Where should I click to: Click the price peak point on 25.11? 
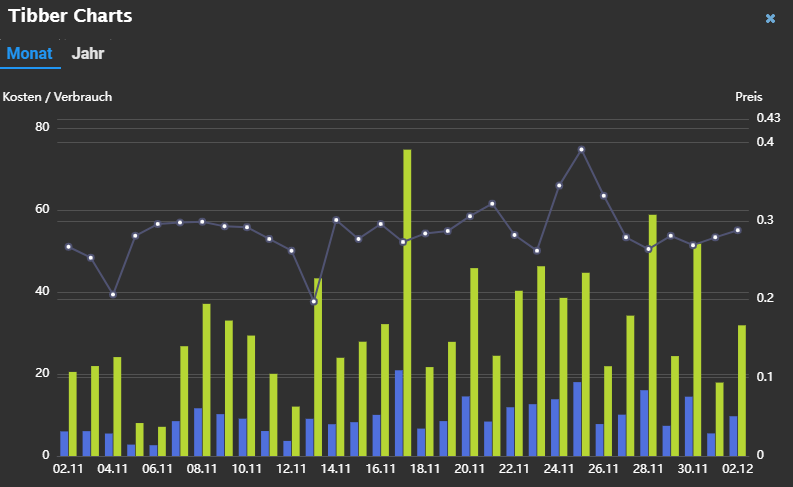click(x=582, y=150)
